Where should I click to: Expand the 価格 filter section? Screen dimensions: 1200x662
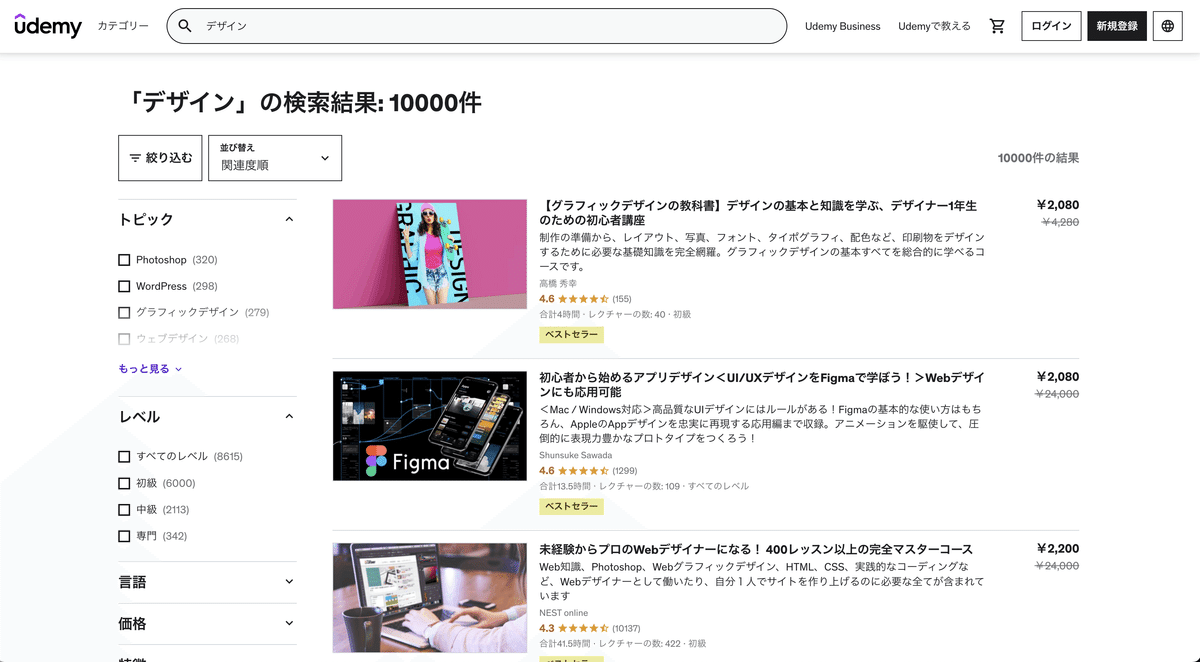coord(289,623)
